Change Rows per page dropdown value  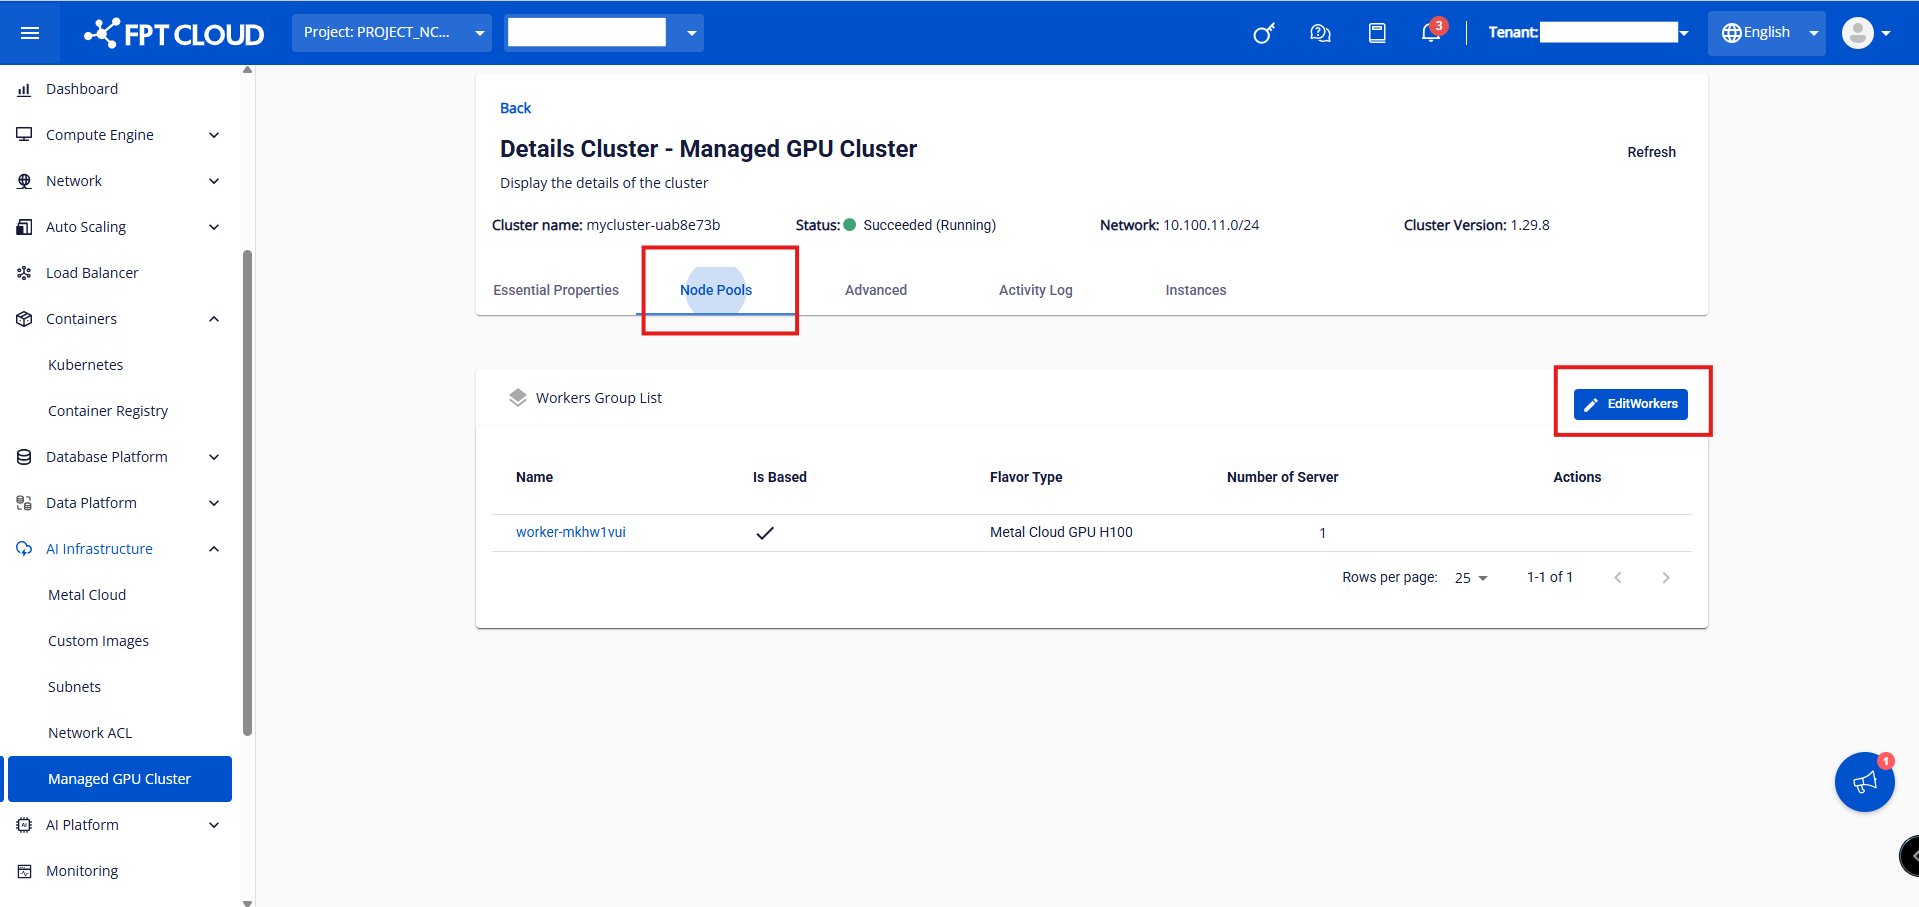coord(1471,578)
